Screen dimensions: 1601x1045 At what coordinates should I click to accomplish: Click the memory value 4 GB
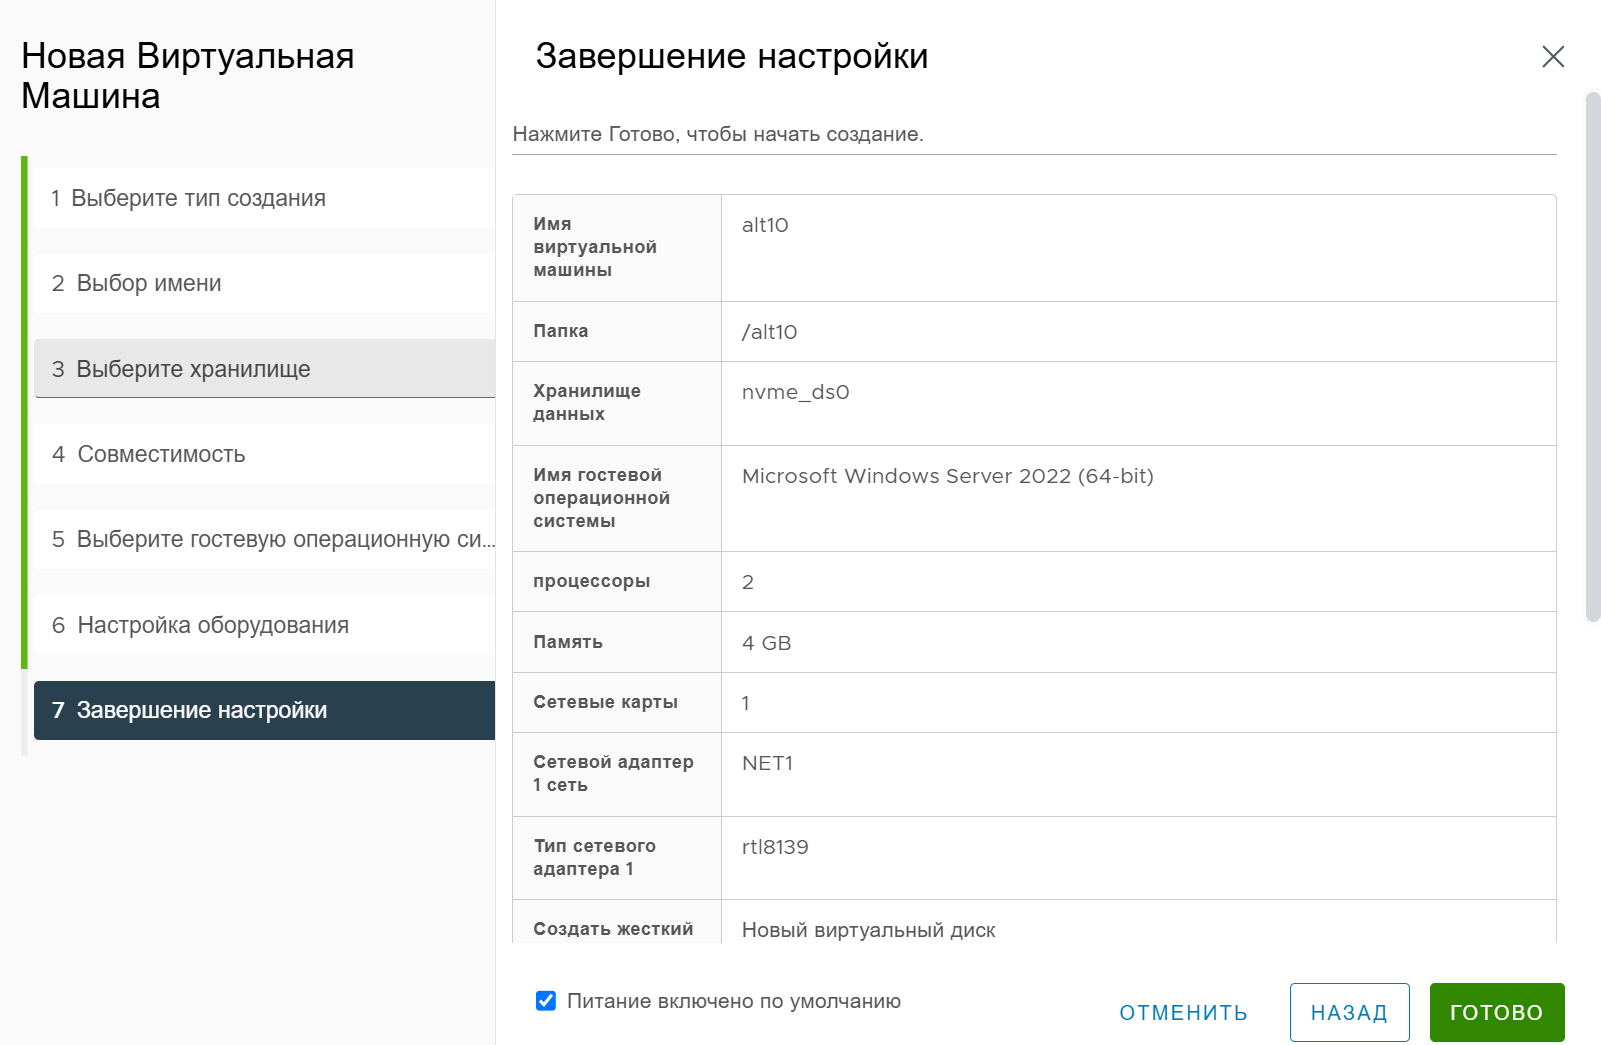coord(766,643)
